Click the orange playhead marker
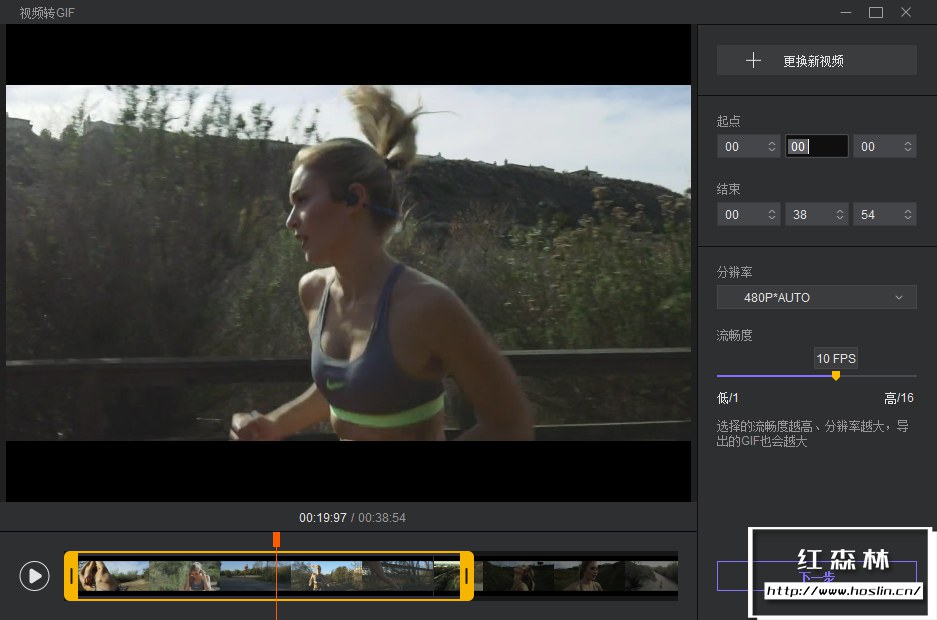 276,539
